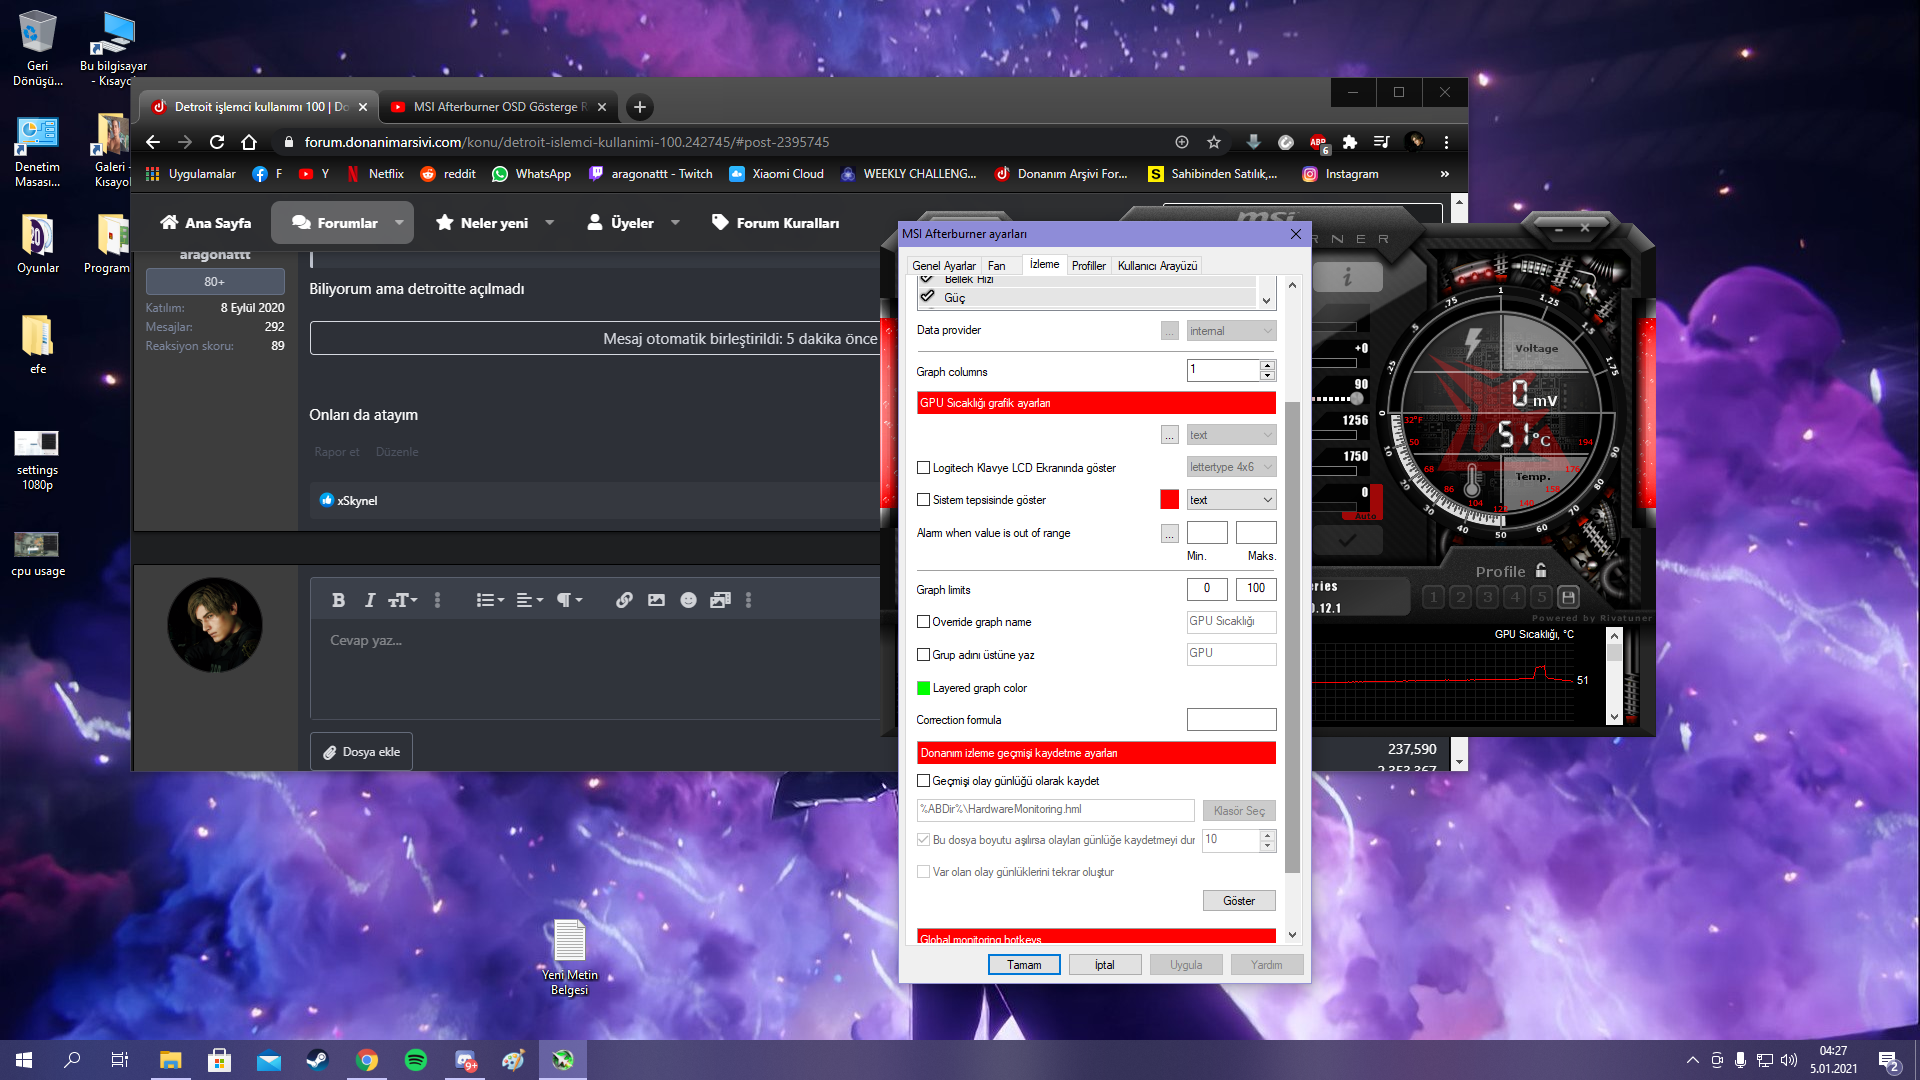Viewport: 1920px width, 1080px height.
Task: Select profile slot 3 in MSI Afterburner
Action: pos(1488,597)
